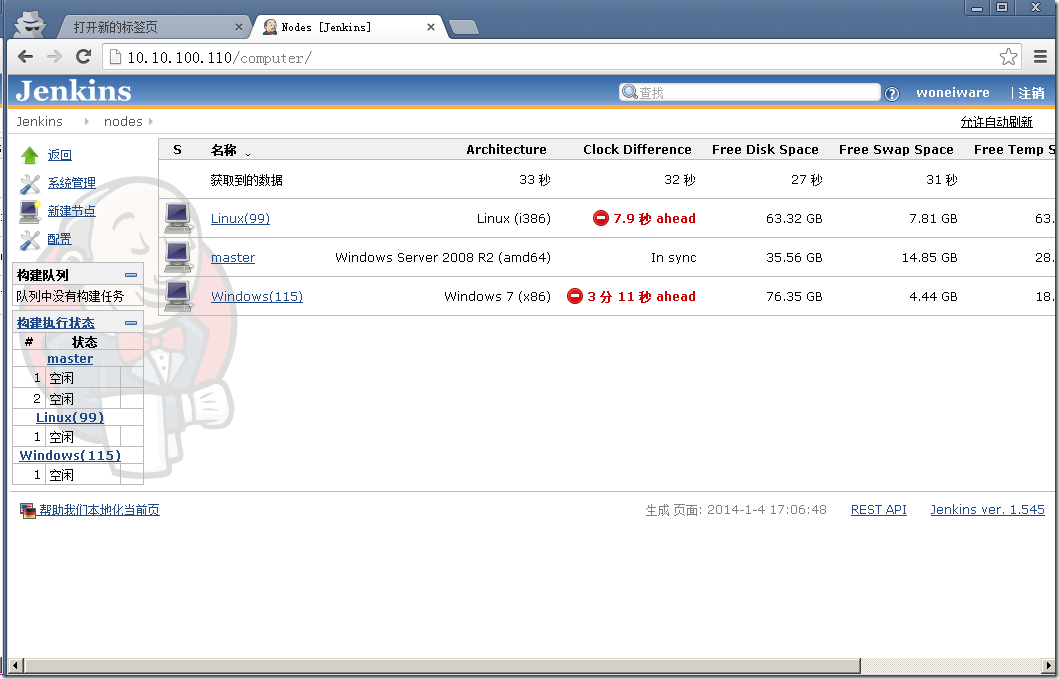Sort by 名称 column header
1059x679 pixels.
tap(224, 150)
